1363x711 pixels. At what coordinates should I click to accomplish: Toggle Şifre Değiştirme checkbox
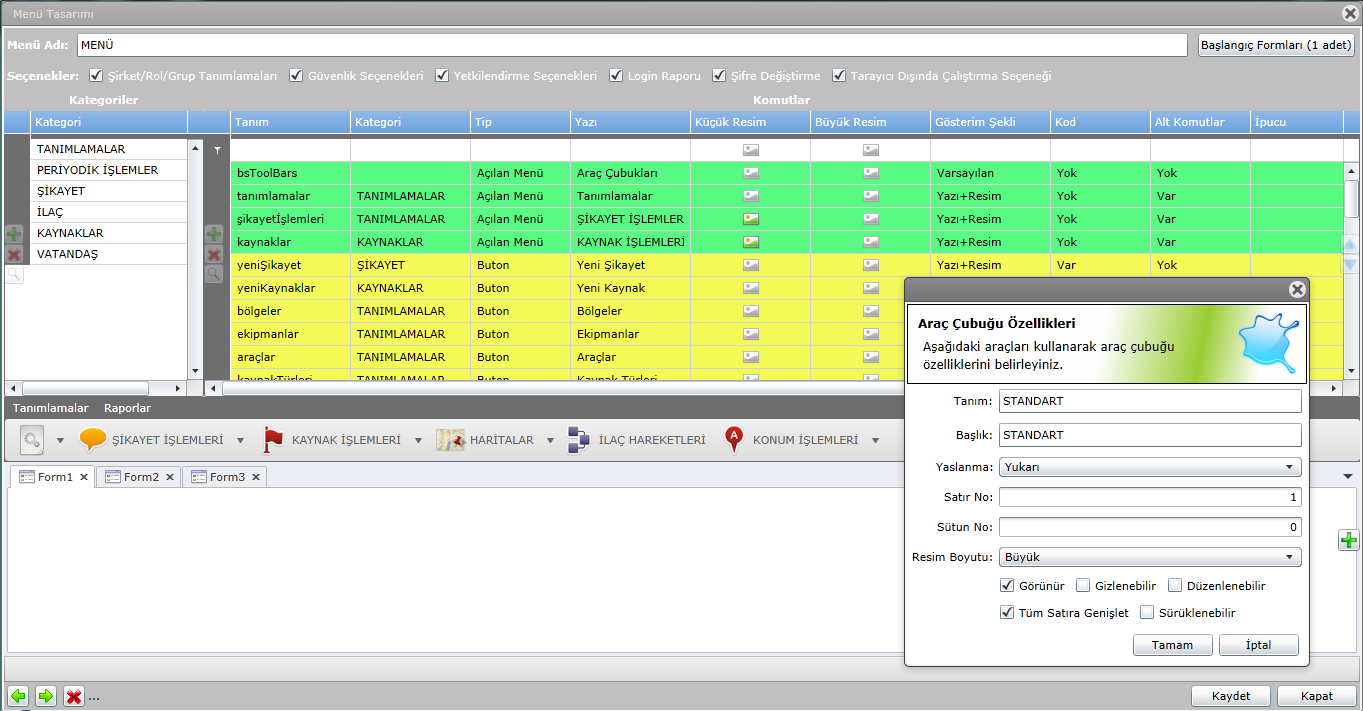click(720, 75)
